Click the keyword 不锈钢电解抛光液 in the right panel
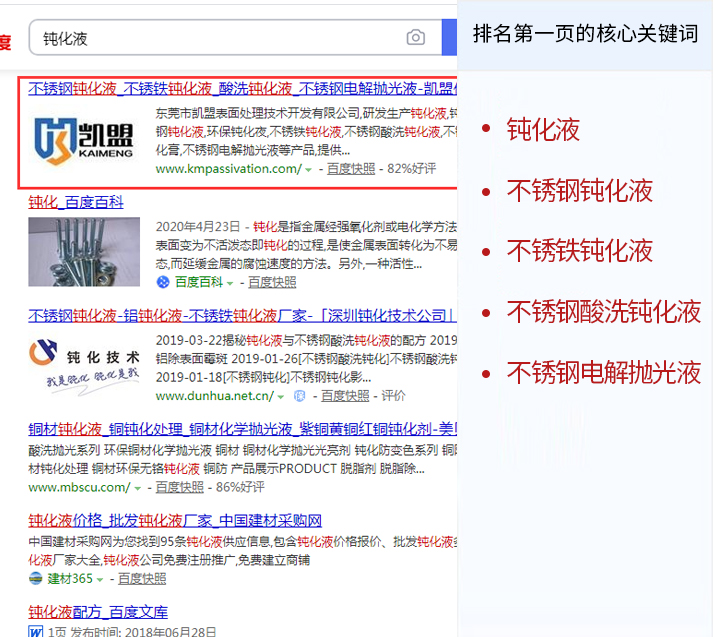Image resolution: width=713 pixels, height=637 pixels. coord(604,373)
